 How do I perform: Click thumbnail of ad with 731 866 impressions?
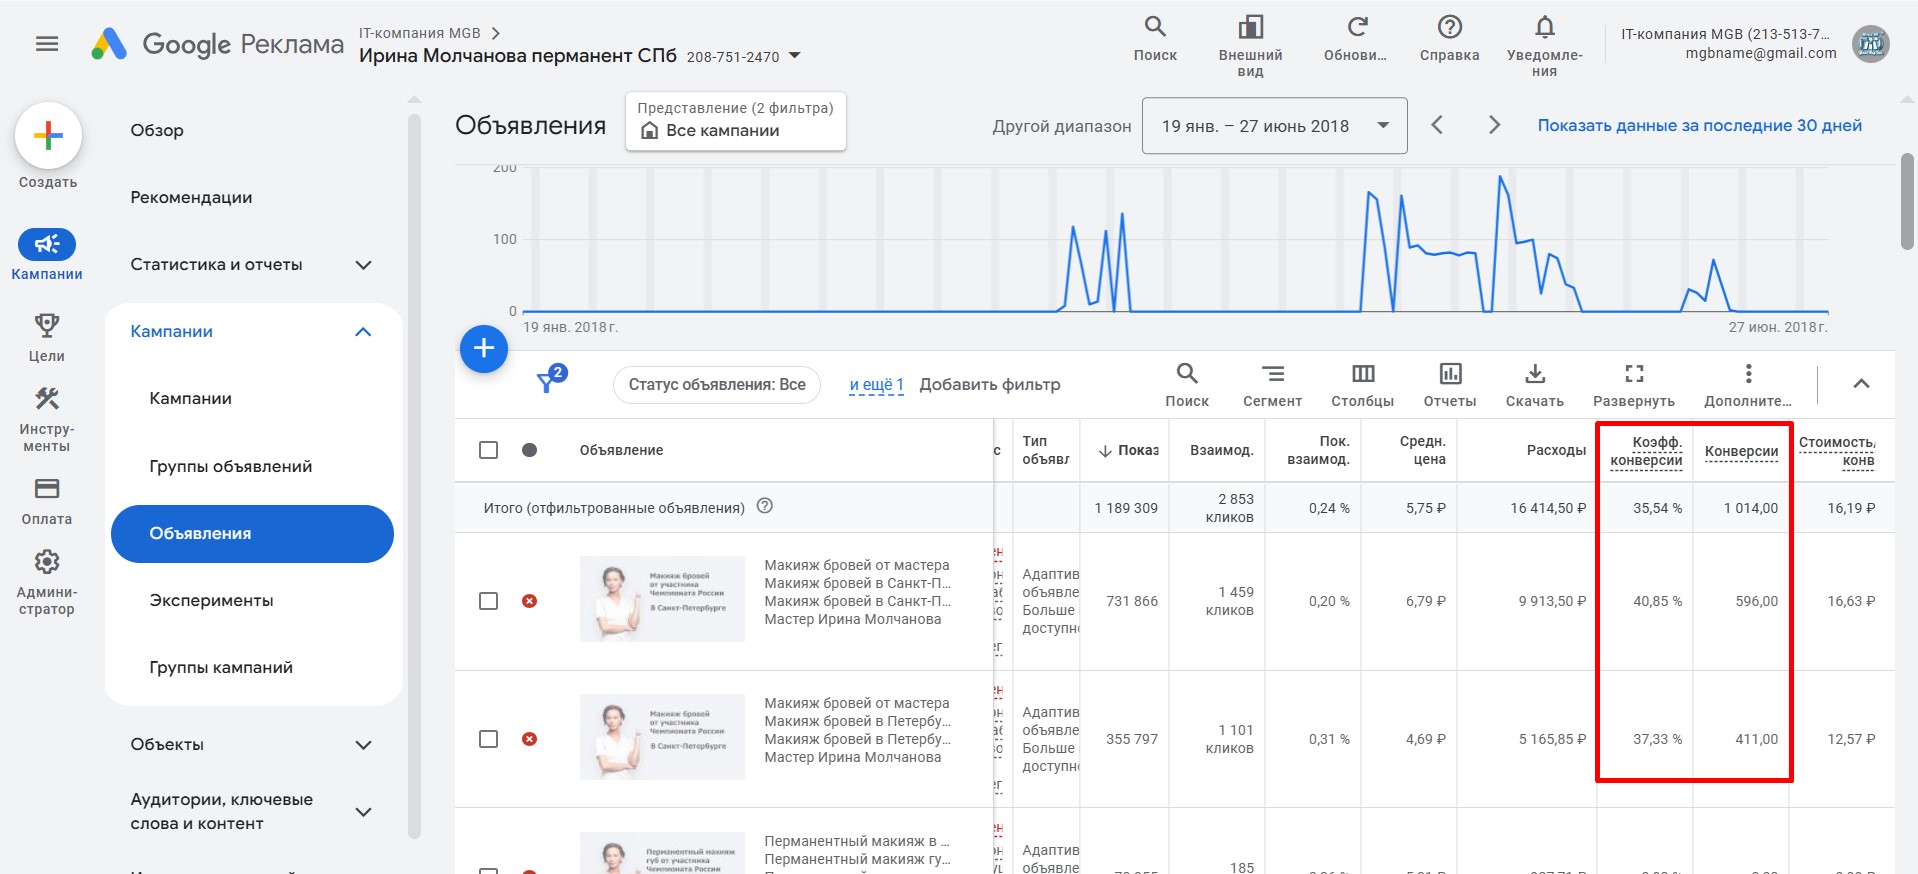point(662,599)
